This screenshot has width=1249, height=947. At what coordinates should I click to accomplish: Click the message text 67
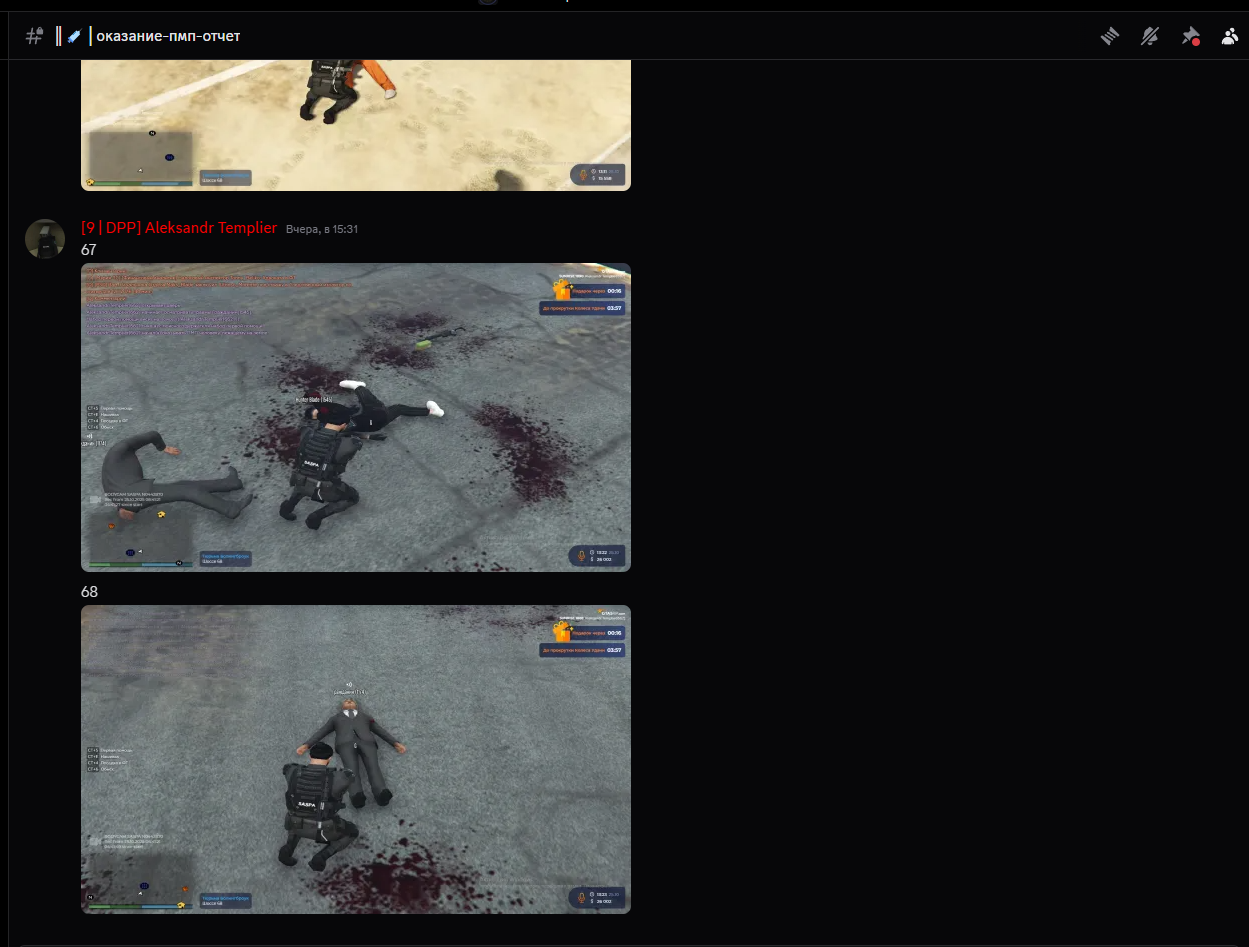pos(89,249)
